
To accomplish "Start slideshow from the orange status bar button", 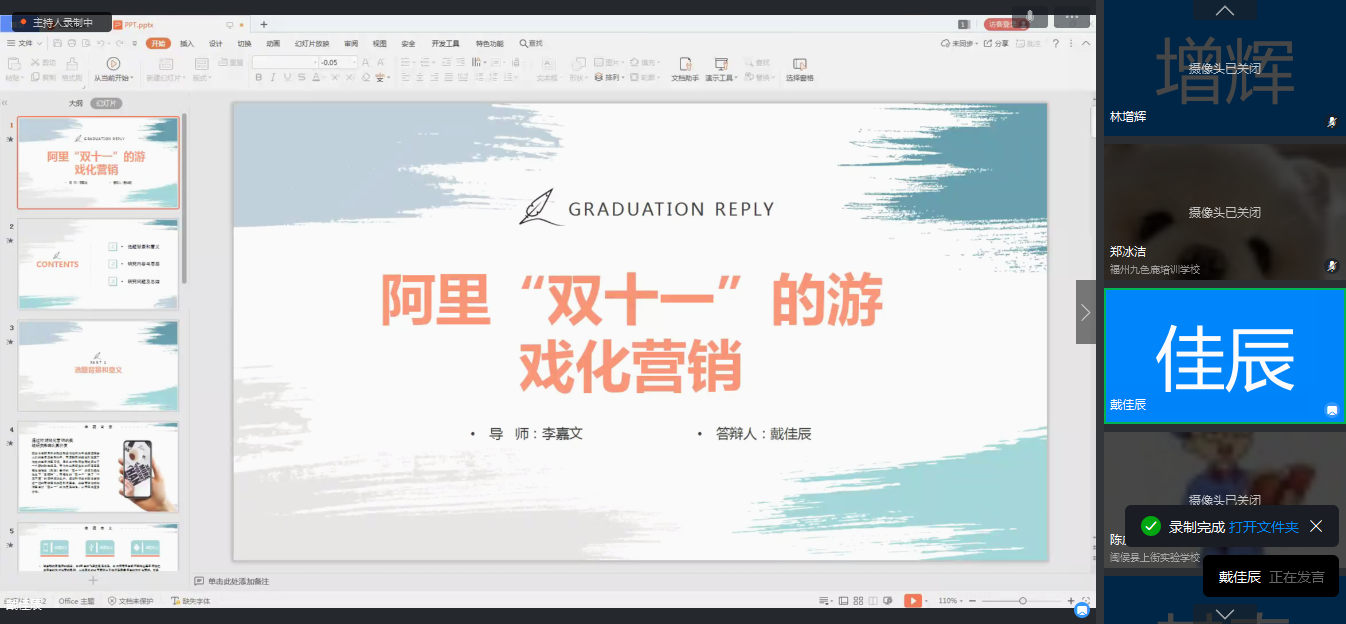I will coord(913,601).
